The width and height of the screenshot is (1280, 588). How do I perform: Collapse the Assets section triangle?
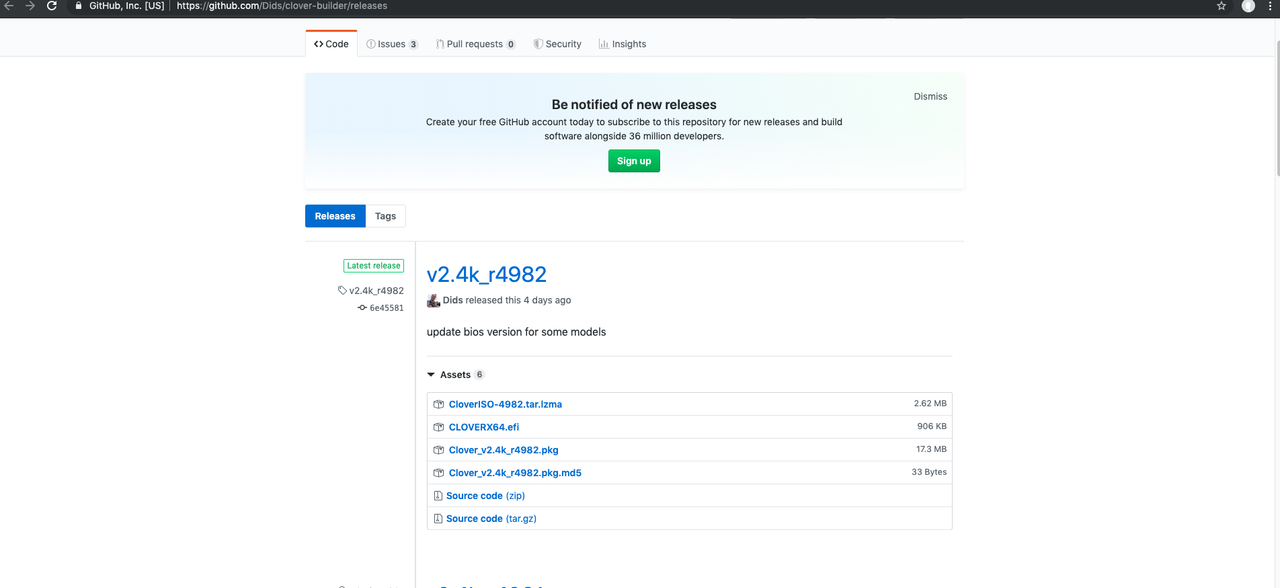[x=431, y=375]
